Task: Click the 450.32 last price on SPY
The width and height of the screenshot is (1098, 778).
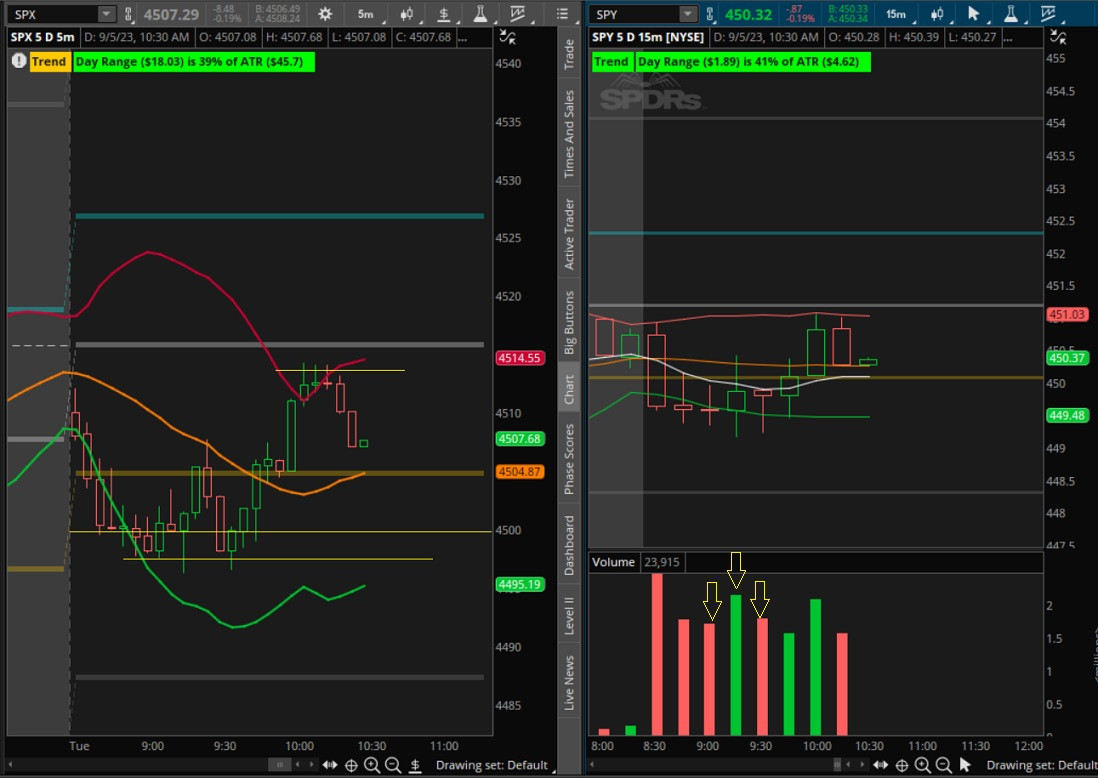Action: (748, 14)
